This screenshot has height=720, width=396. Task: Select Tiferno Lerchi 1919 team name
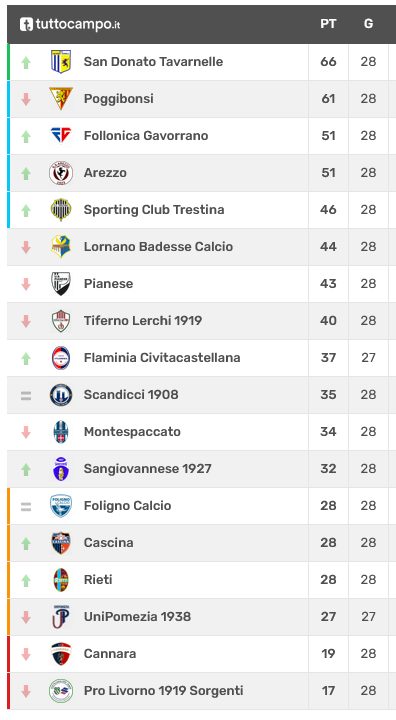(x=142, y=321)
